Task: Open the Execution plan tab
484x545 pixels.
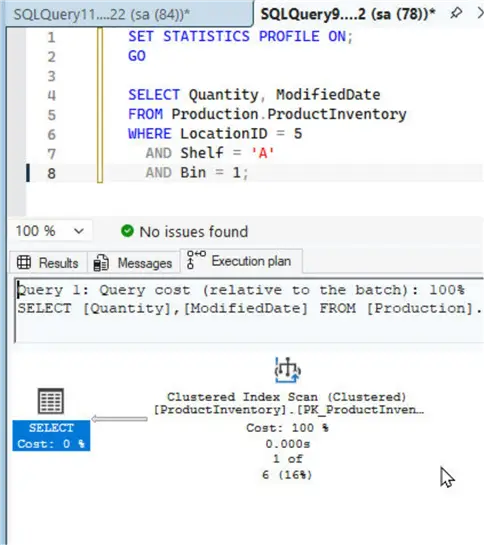Action: pyautogui.click(x=241, y=260)
